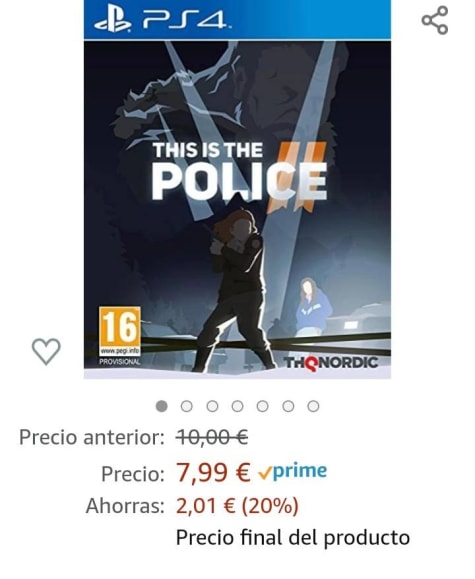Click the 2,01 € (20%) savings amount

[237, 506]
